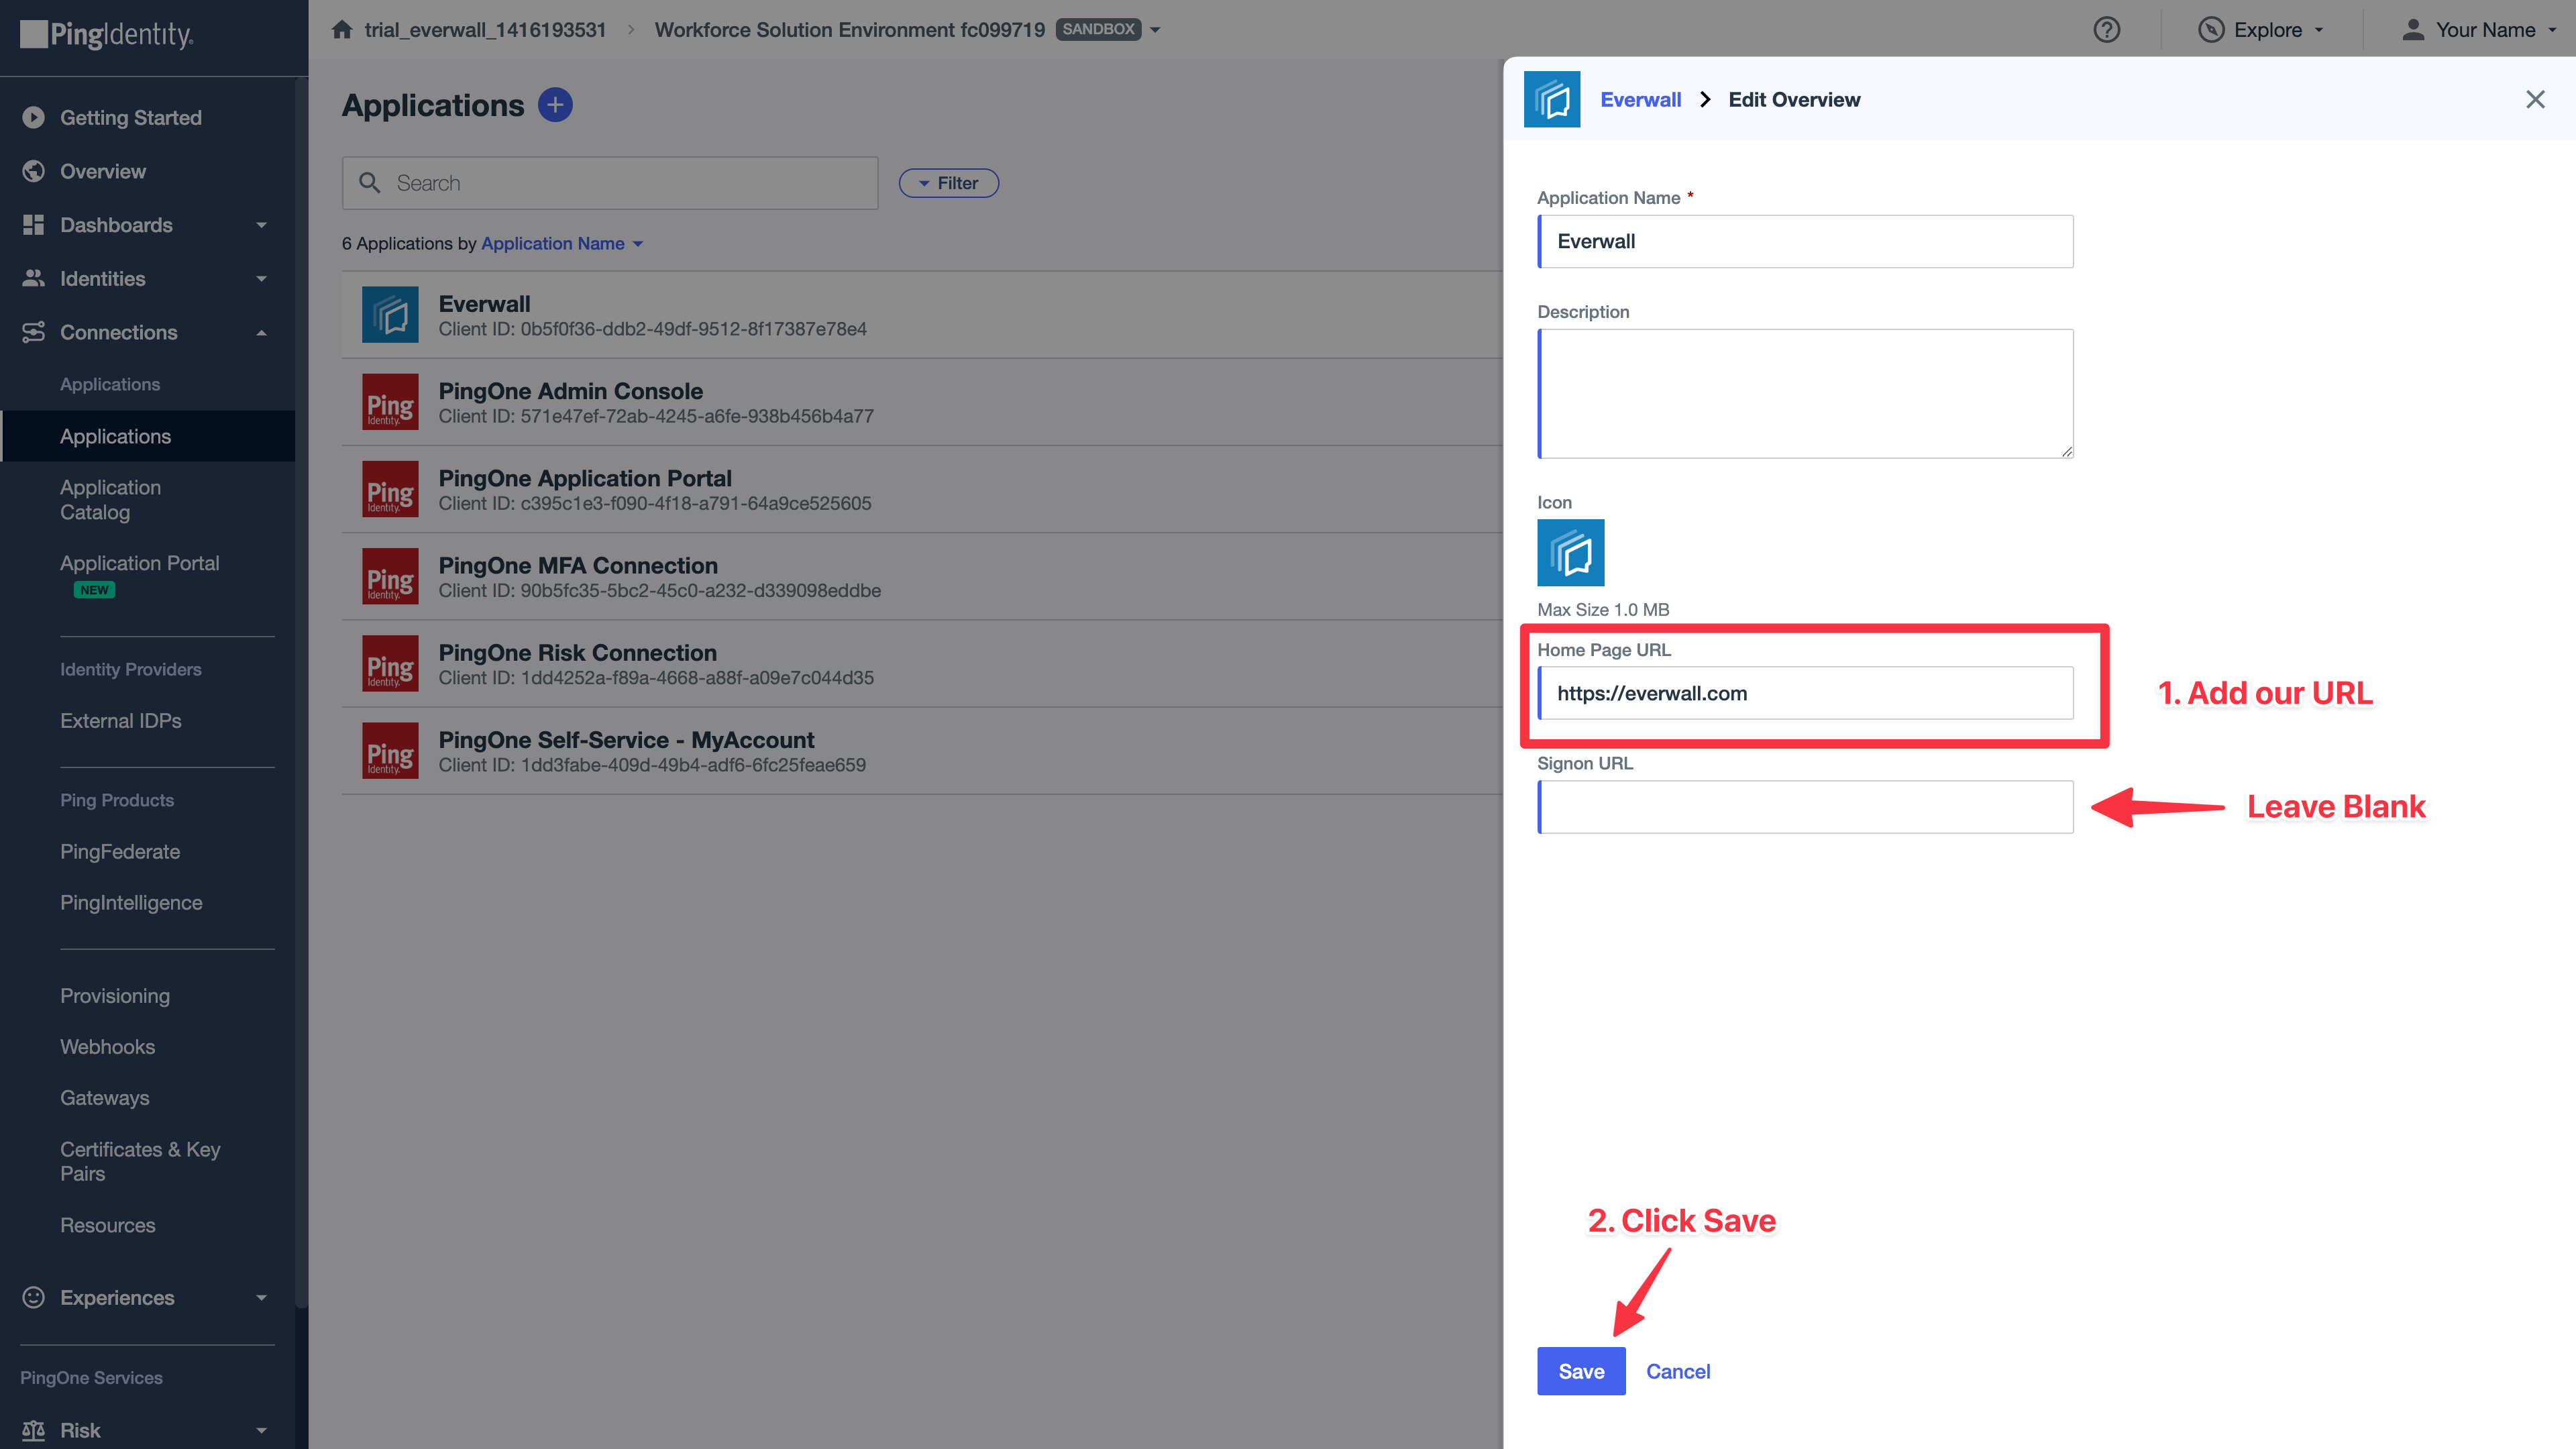Select Applications in the sidebar
Screen dimensions: 2576x1449
(x=148, y=436)
